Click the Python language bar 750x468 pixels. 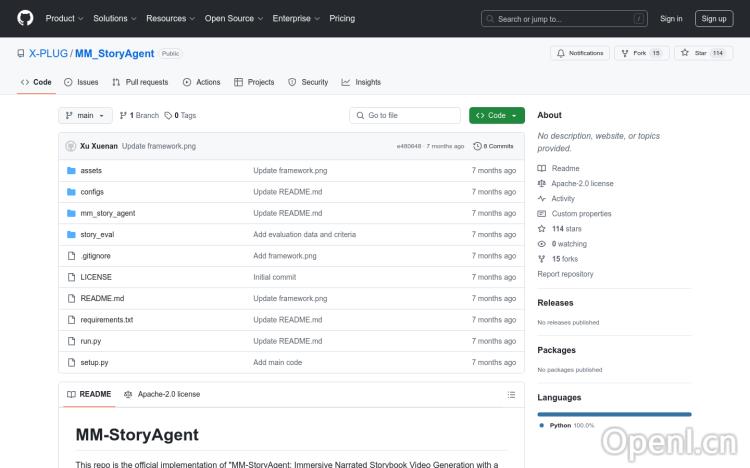(614, 414)
